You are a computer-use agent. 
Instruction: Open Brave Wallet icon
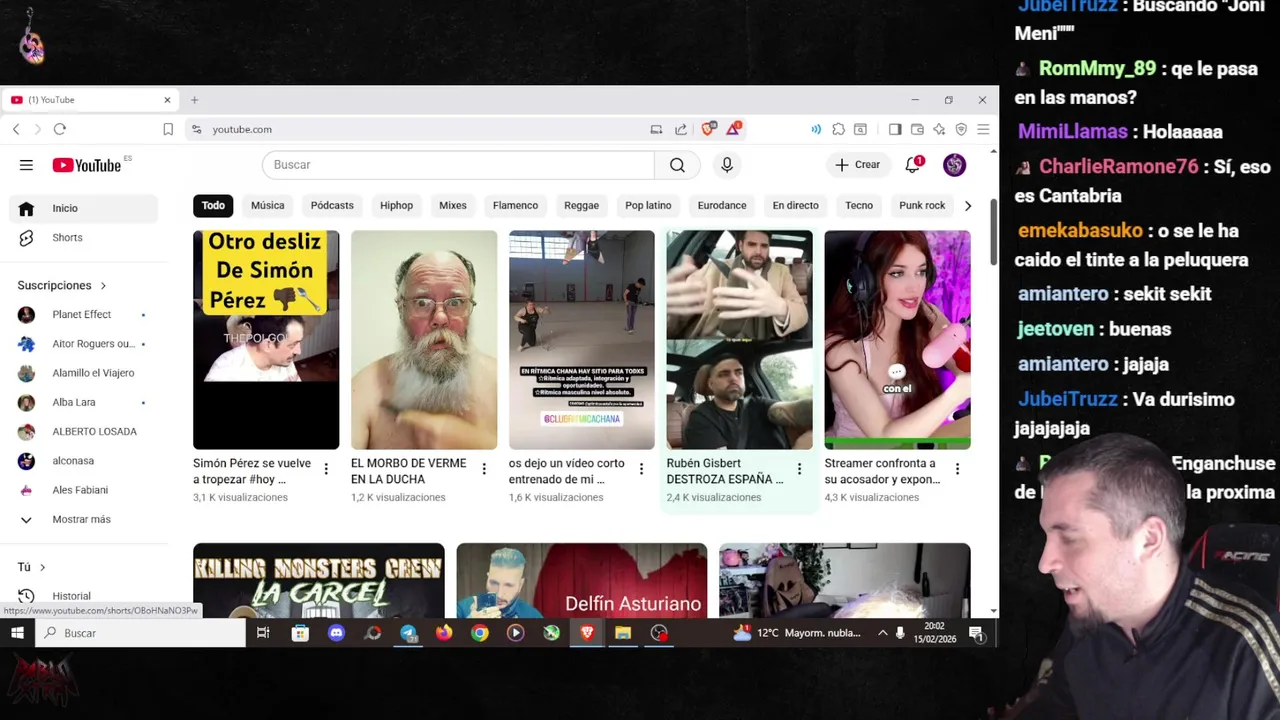917,129
